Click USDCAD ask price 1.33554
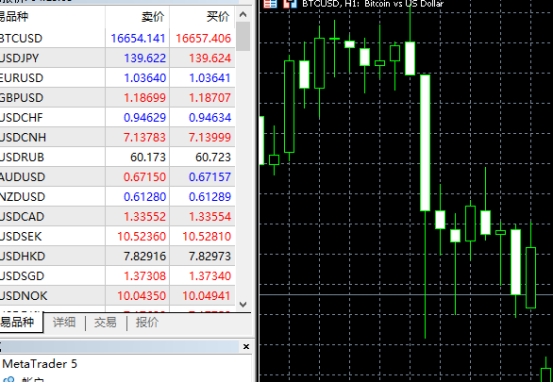This screenshot has height=383, width=554. point(210,216)
